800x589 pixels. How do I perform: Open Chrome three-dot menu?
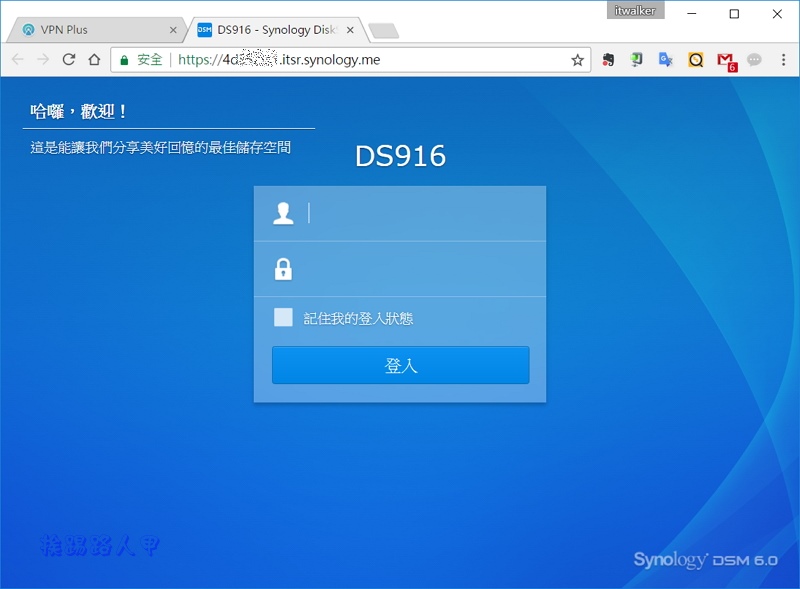pyautogui.click(x=783, y=60)
